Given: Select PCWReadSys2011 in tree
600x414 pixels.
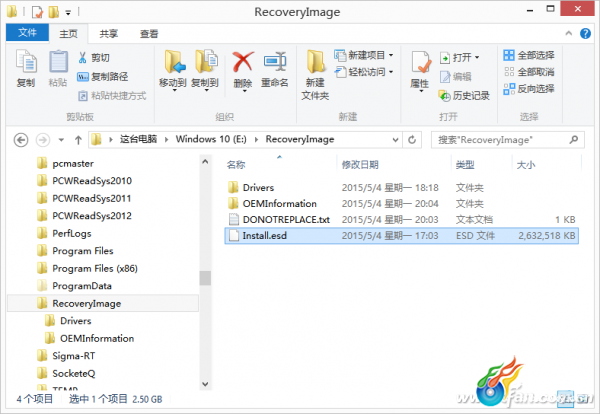Looking at the screenshot, I should tap(84, 198).
